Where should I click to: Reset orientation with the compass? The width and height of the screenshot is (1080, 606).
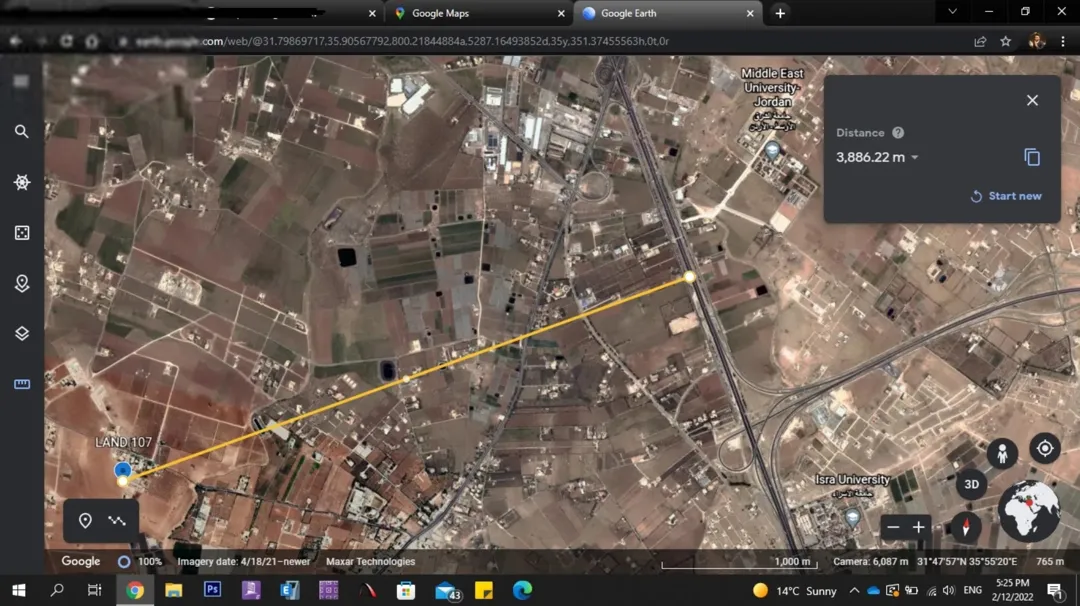click(966, 527)
